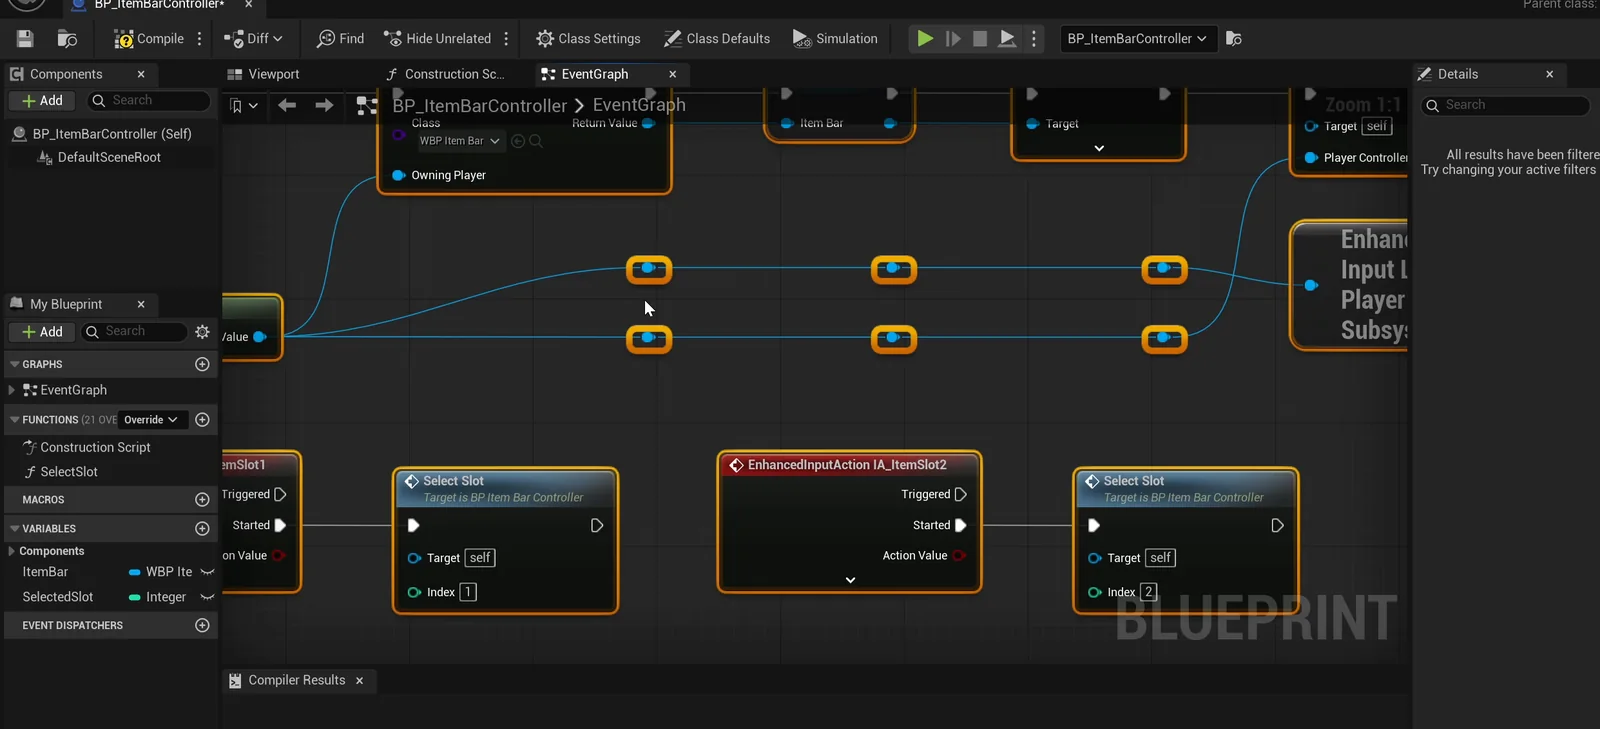1600x729 pixels.
Task: Add a new event dispatcher with plus icon
Action: [x=202, y=625]
